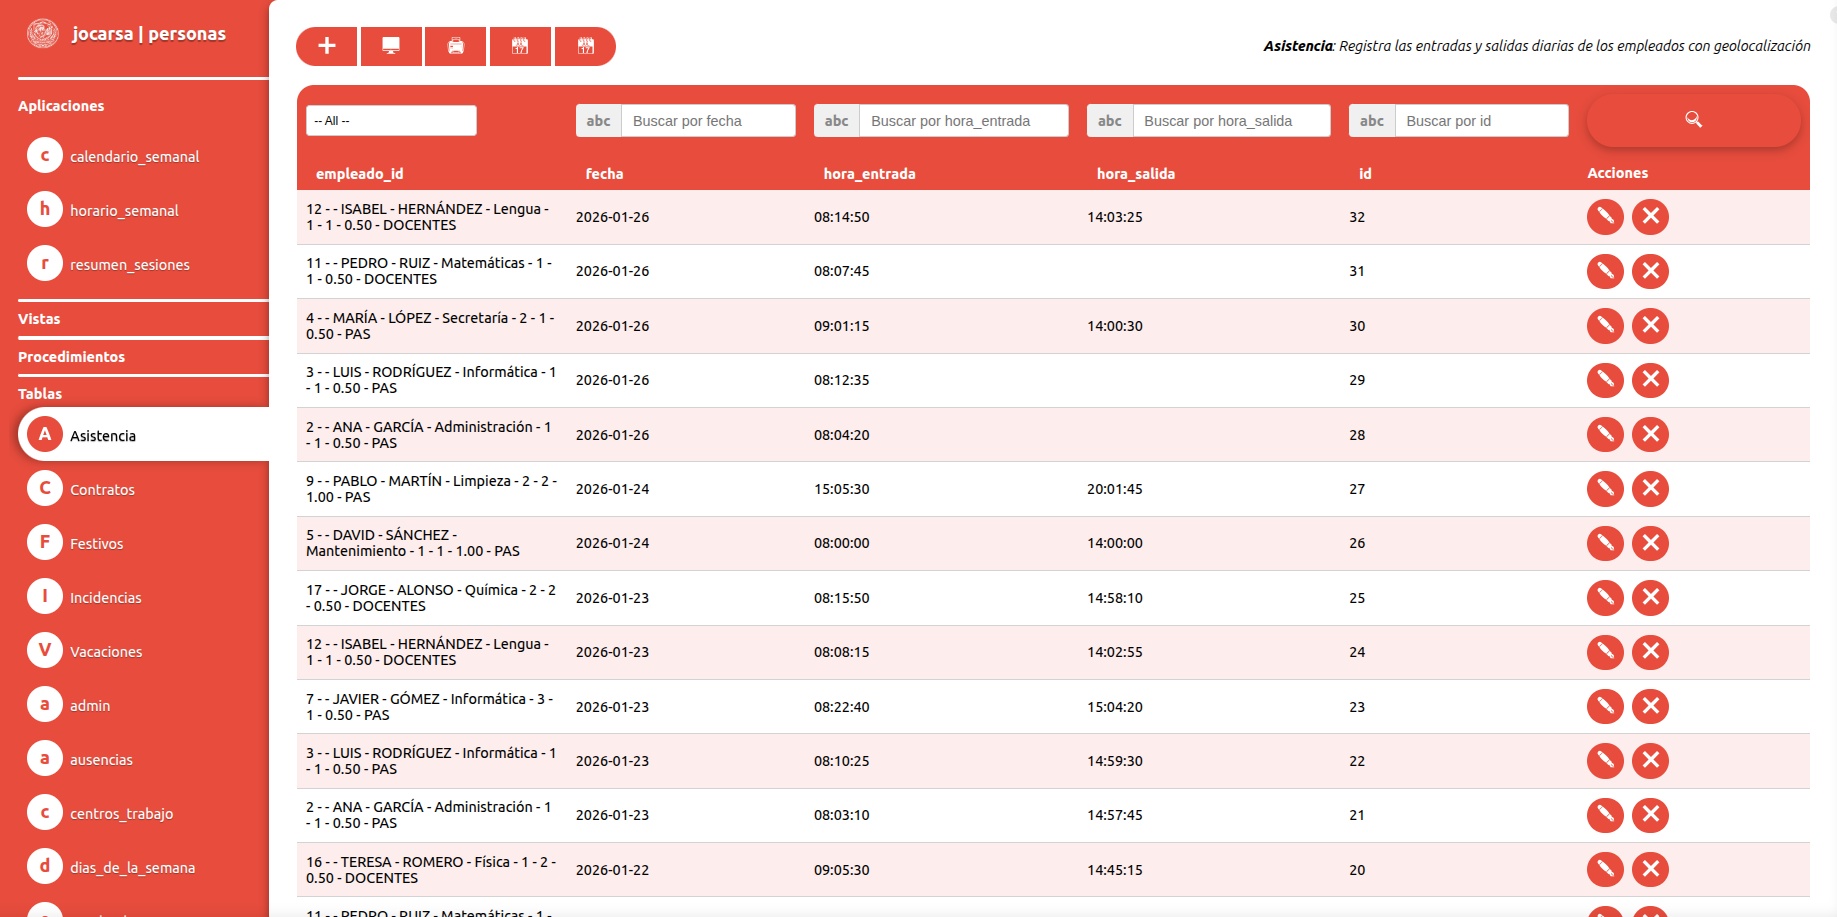Click into the 'Buscar por hora_entrada' field

pyautogui.click(x=963, y=121)
